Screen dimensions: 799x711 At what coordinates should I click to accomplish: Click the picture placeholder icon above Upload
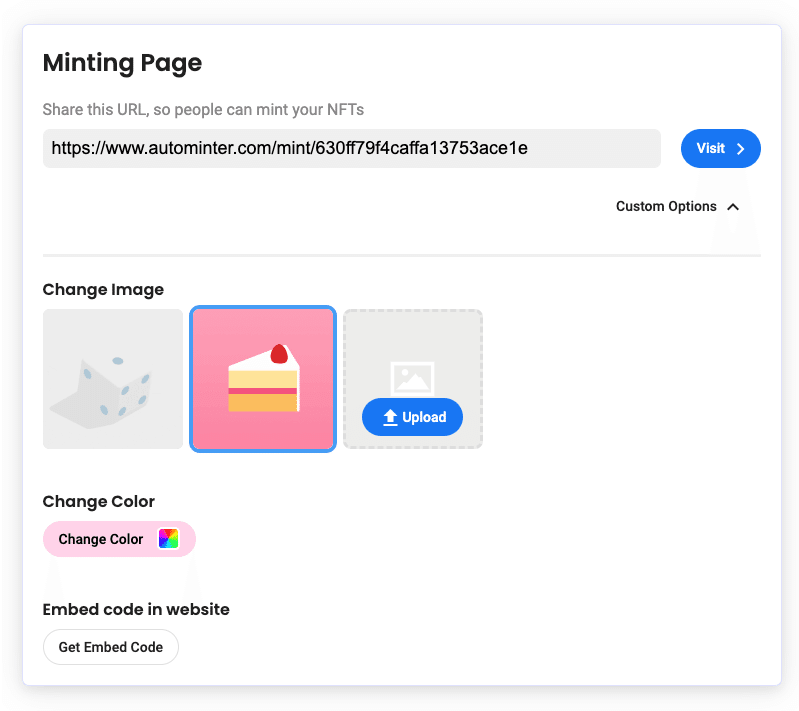tap(412, 379)
